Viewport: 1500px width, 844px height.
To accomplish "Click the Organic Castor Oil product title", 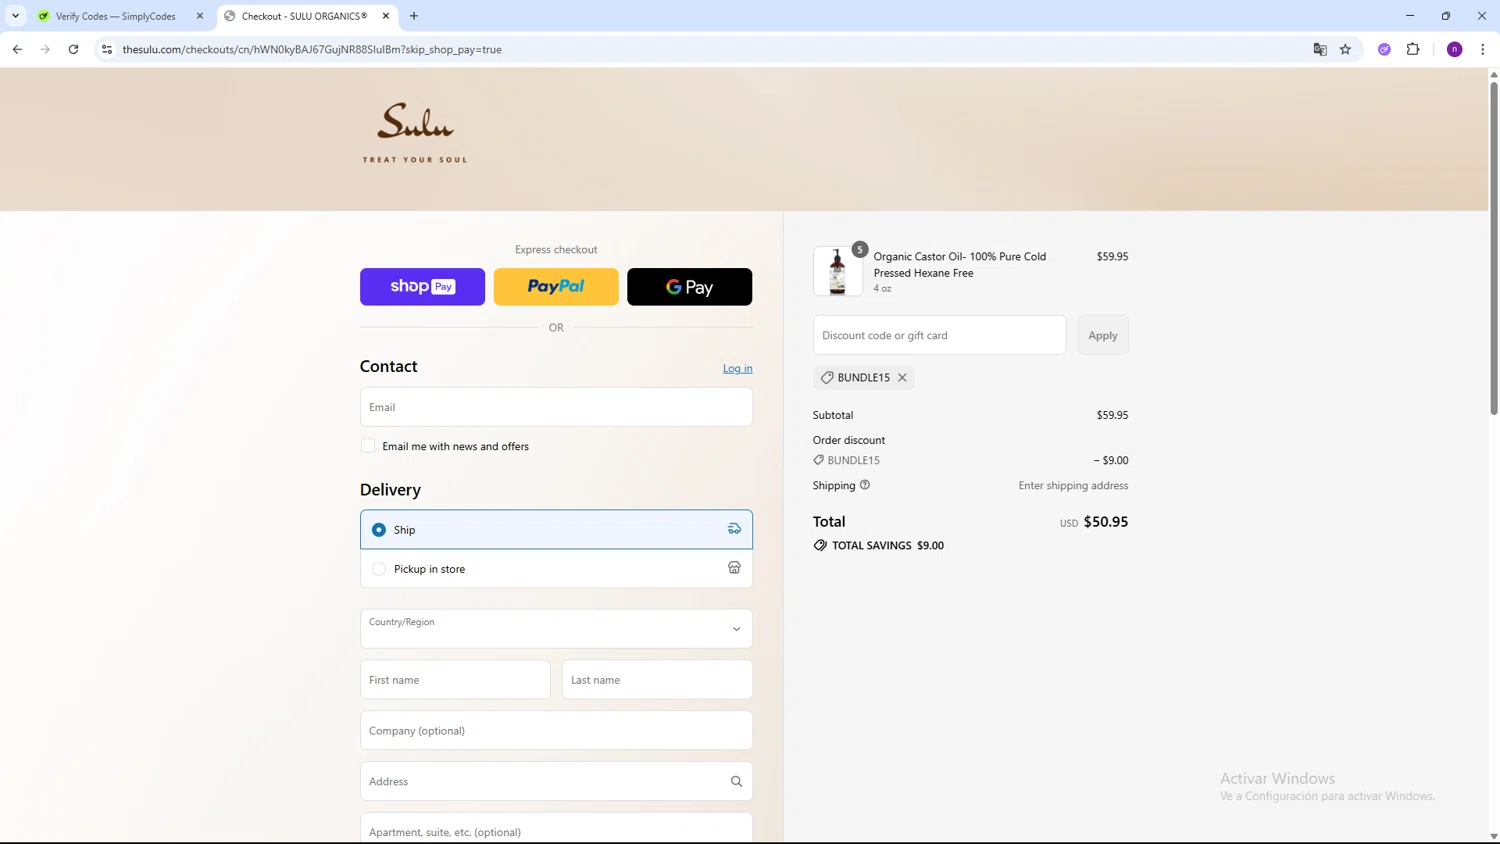I will tap(960, 264).
